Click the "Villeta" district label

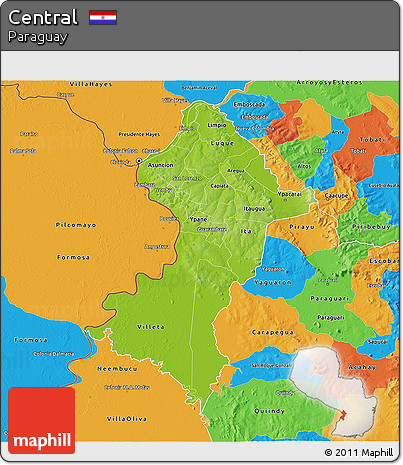tap(151, 327)
